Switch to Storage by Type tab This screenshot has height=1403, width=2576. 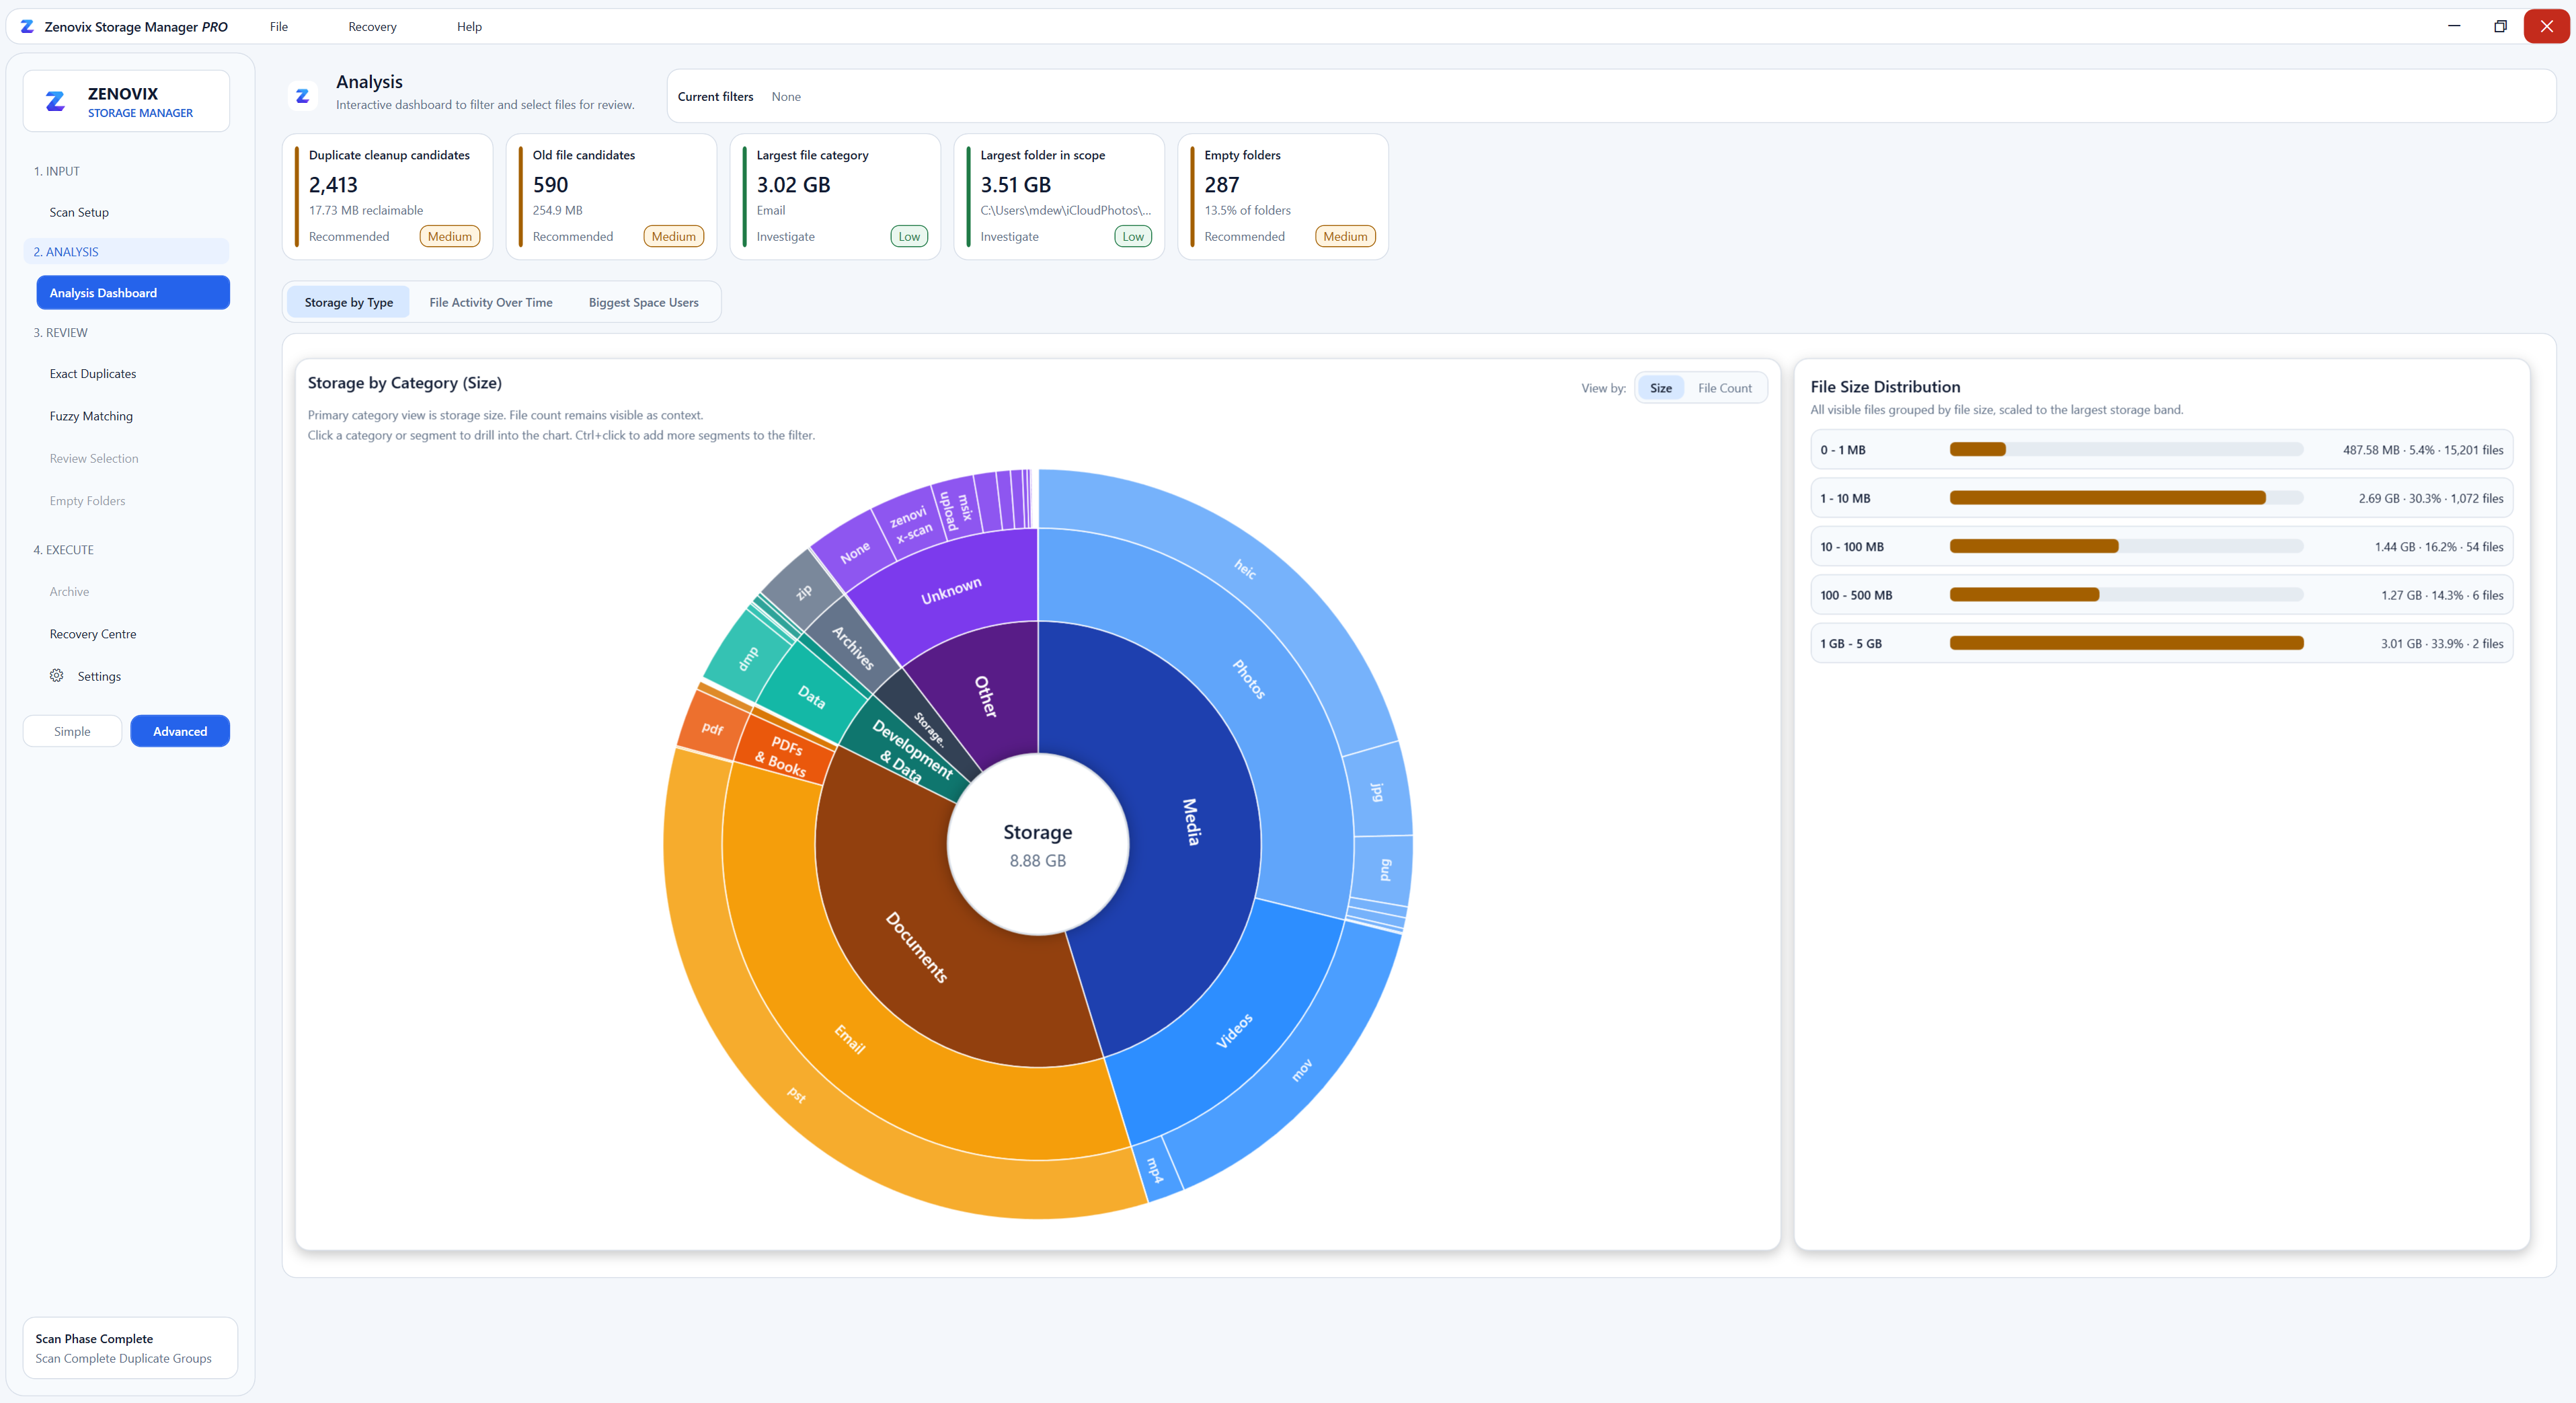pyautogui.click(x=348, y=302)
